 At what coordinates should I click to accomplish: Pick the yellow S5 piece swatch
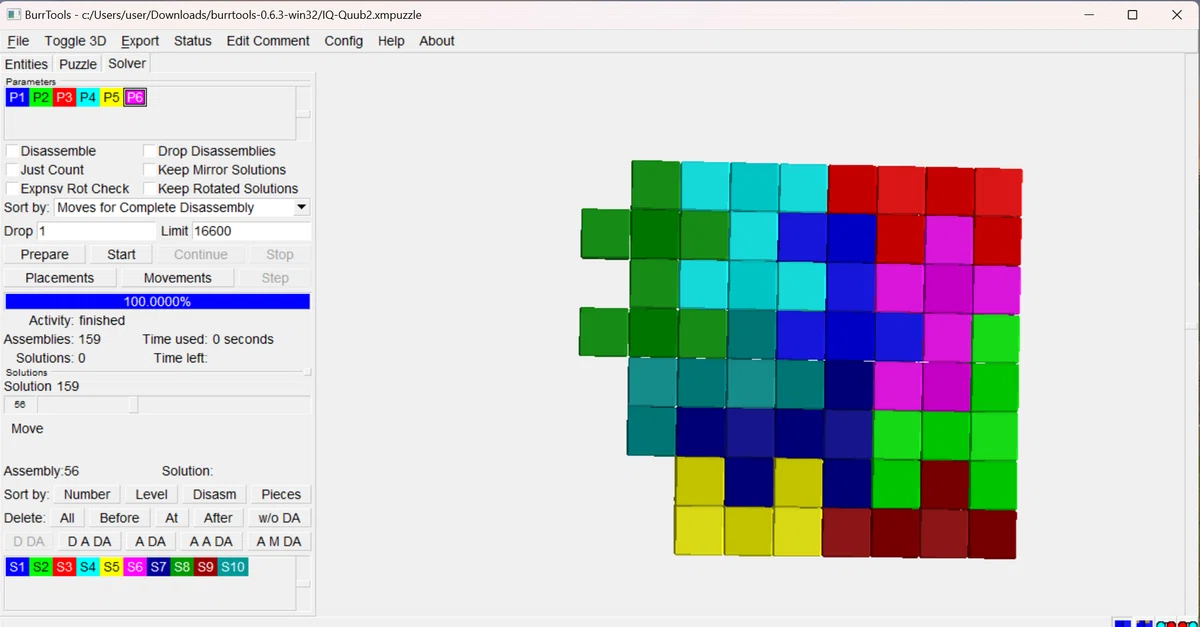[x=111, y=567]
